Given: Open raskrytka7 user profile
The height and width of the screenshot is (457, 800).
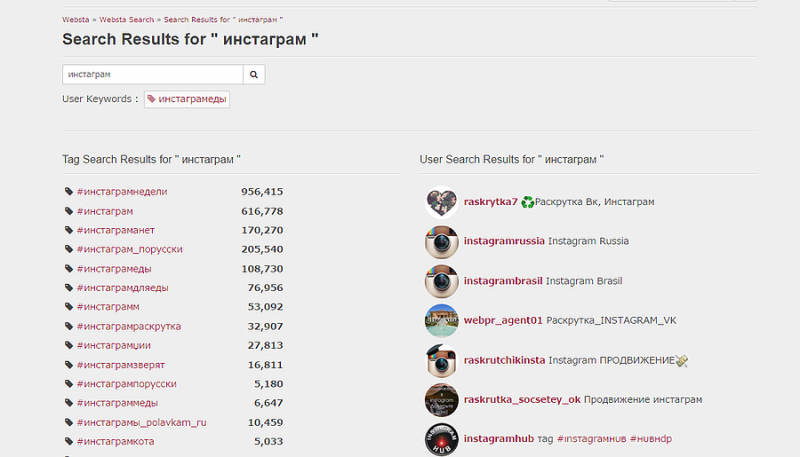Looking at the screenshot, I should point(491,202).
